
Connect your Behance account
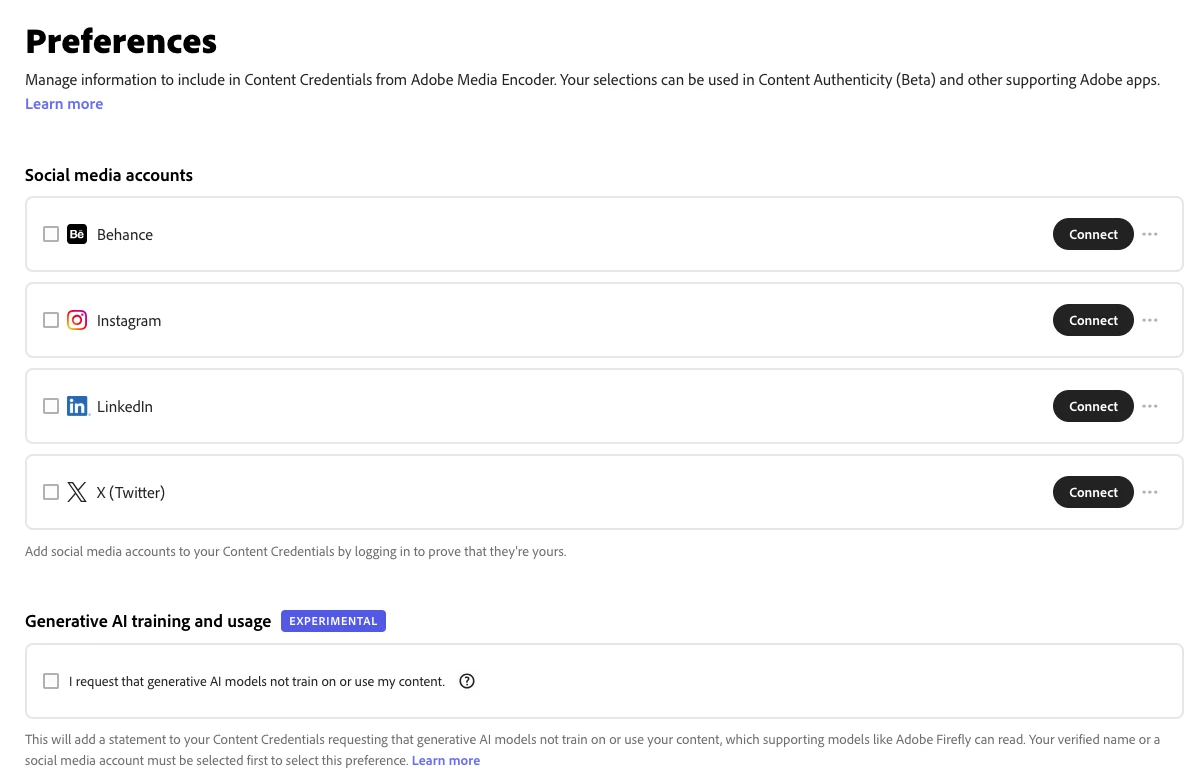click(x=1093, y=234)
